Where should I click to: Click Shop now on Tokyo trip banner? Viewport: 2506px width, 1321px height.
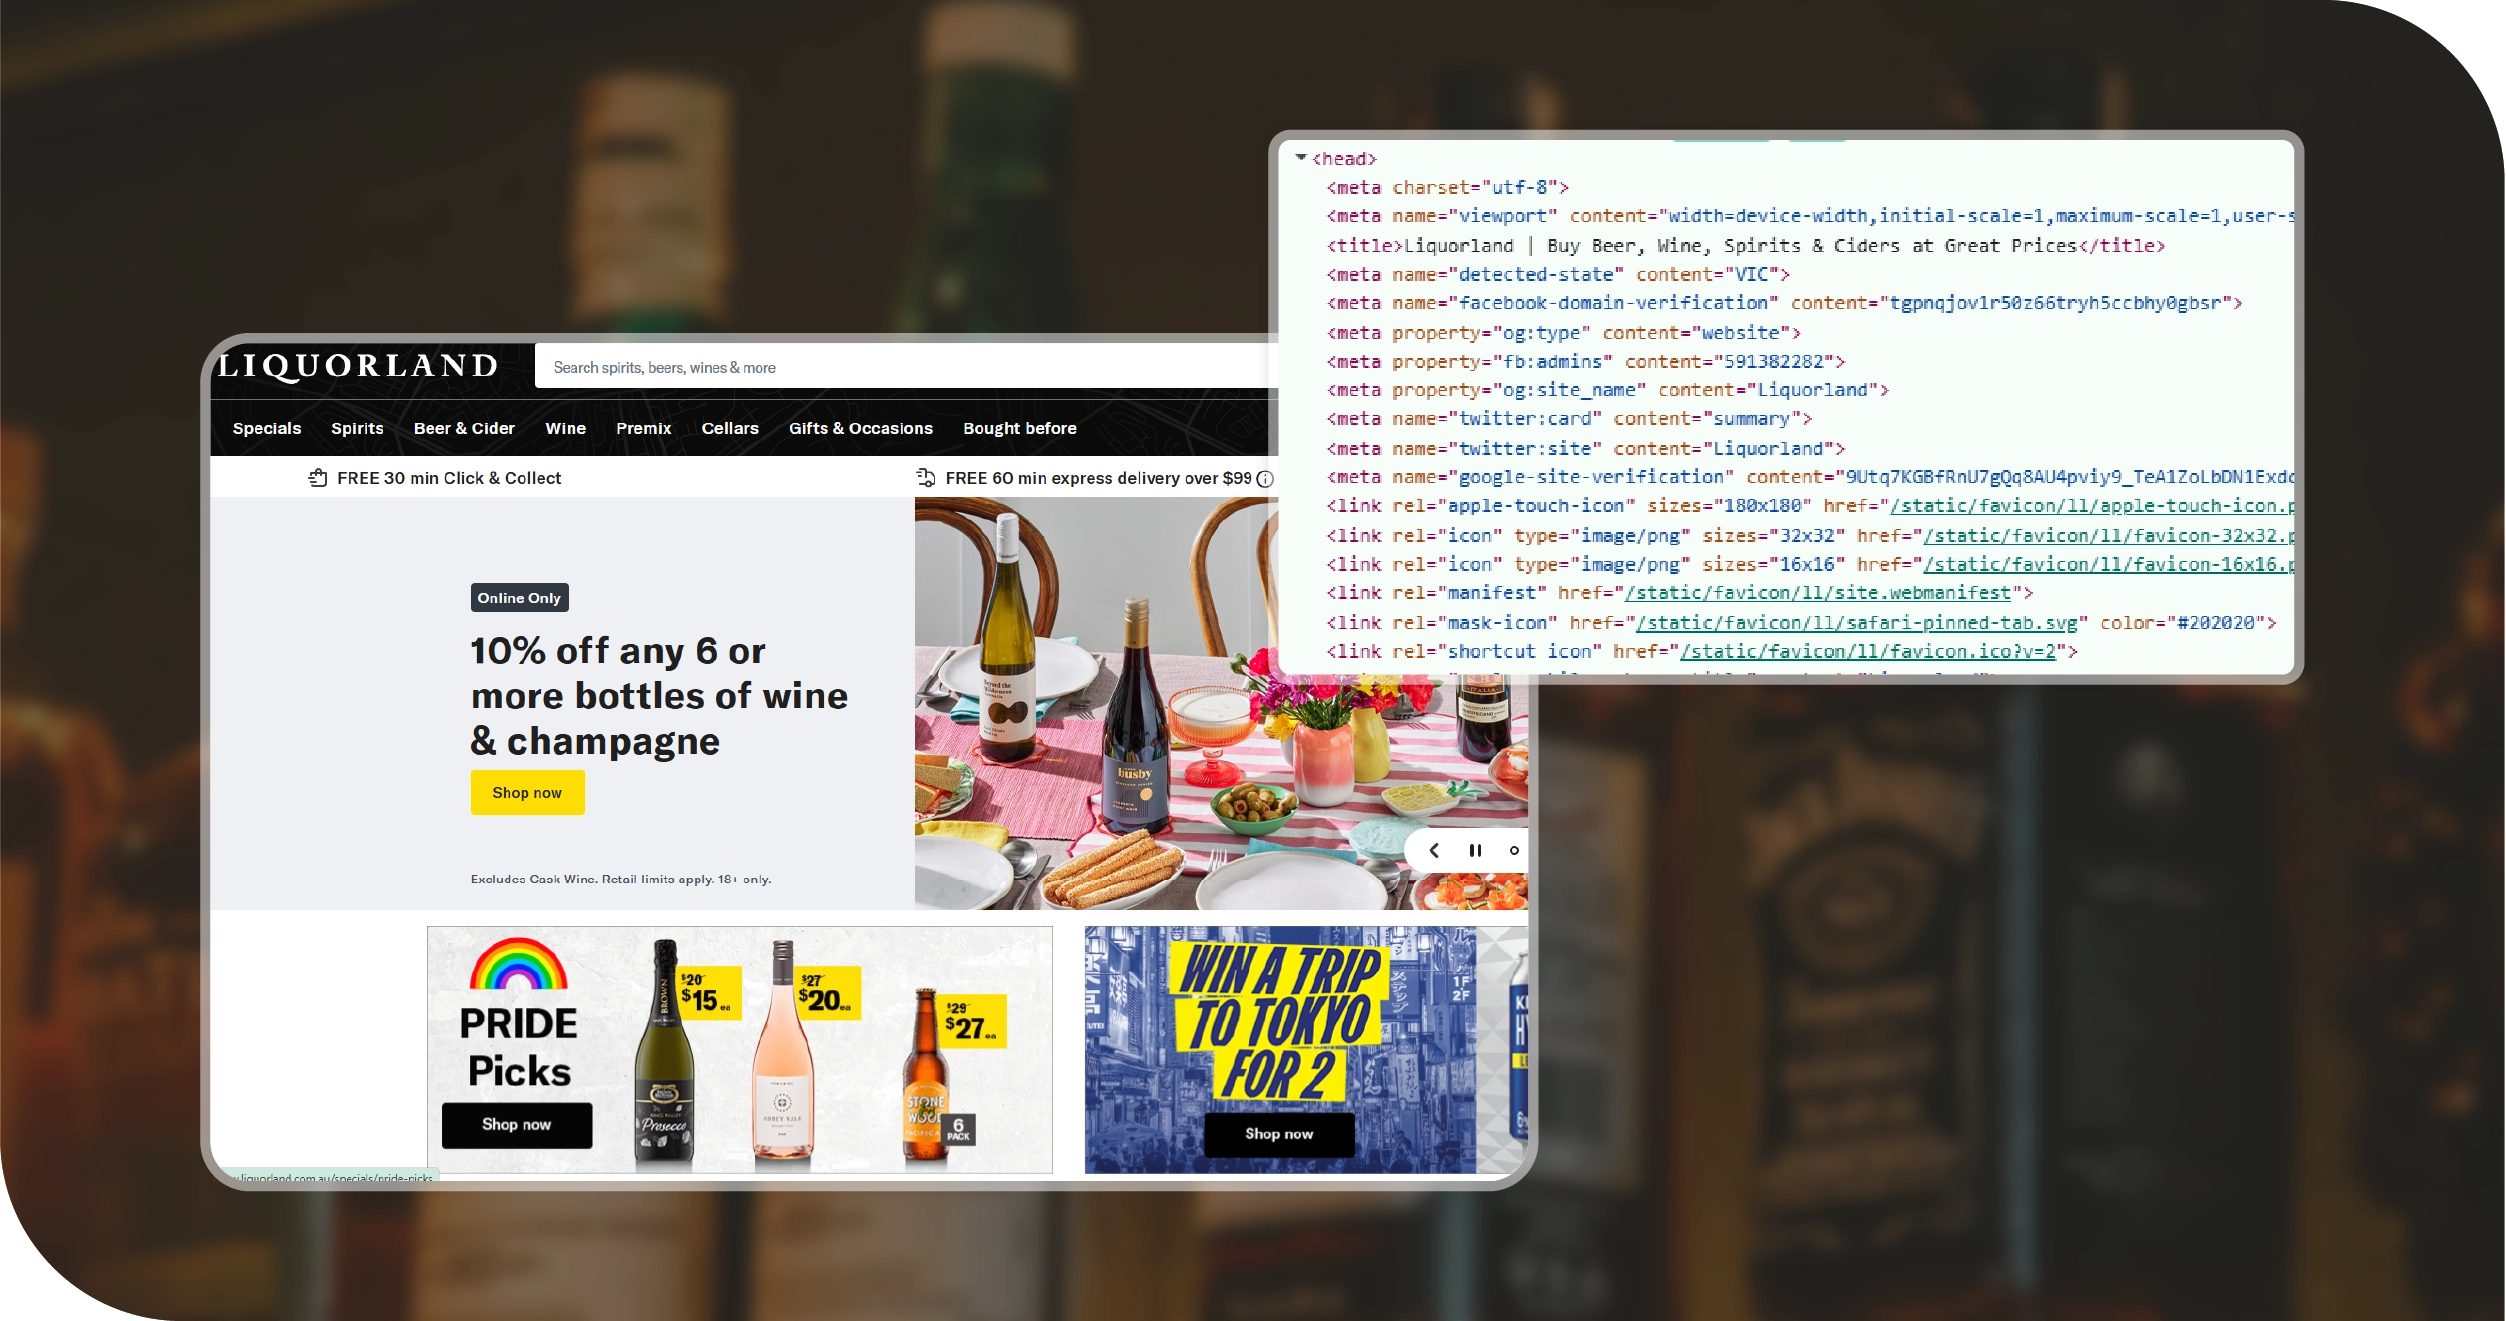[x=1278, y=1134]
